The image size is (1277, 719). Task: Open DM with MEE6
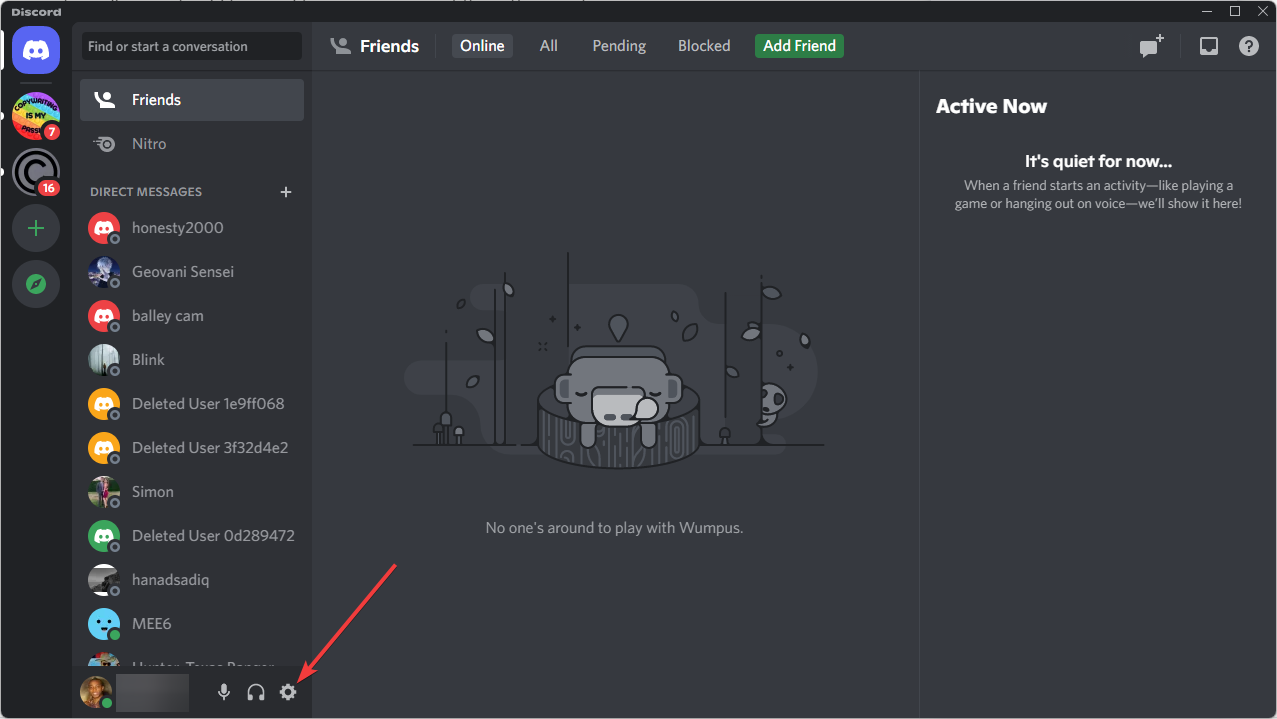[192, 624]
